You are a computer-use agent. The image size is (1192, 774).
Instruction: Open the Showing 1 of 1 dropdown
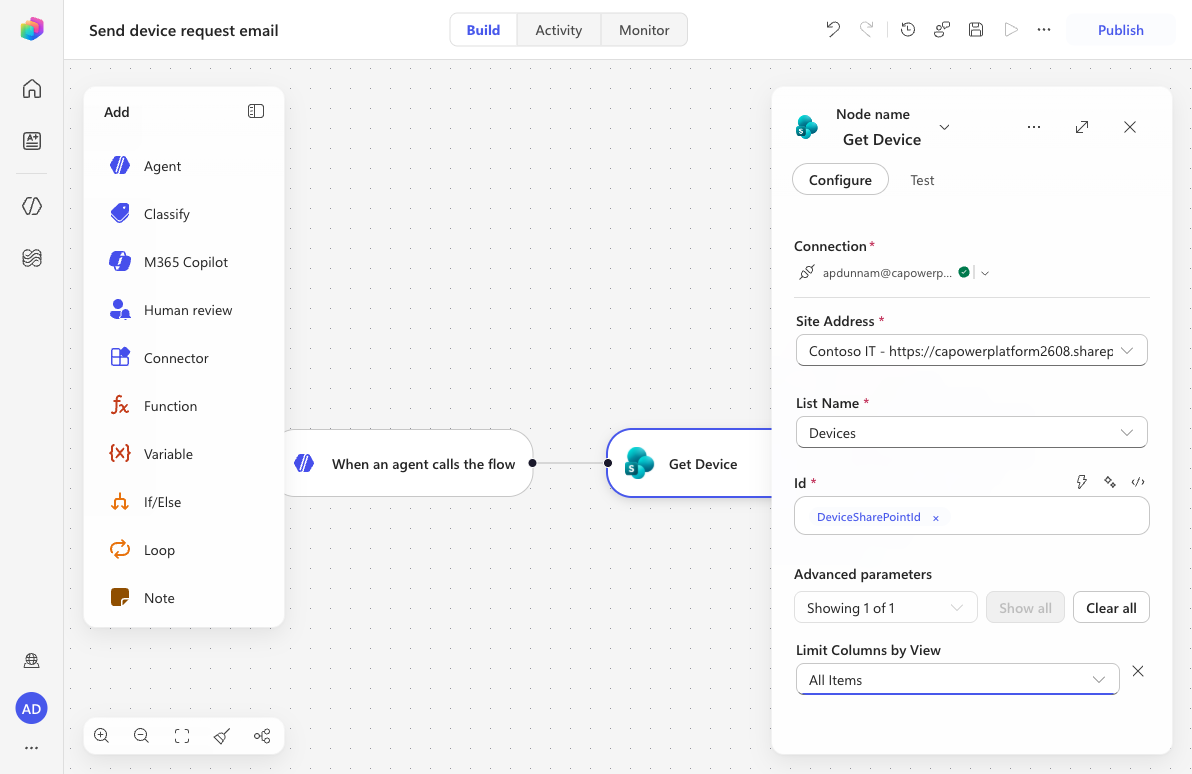point(886,607)
